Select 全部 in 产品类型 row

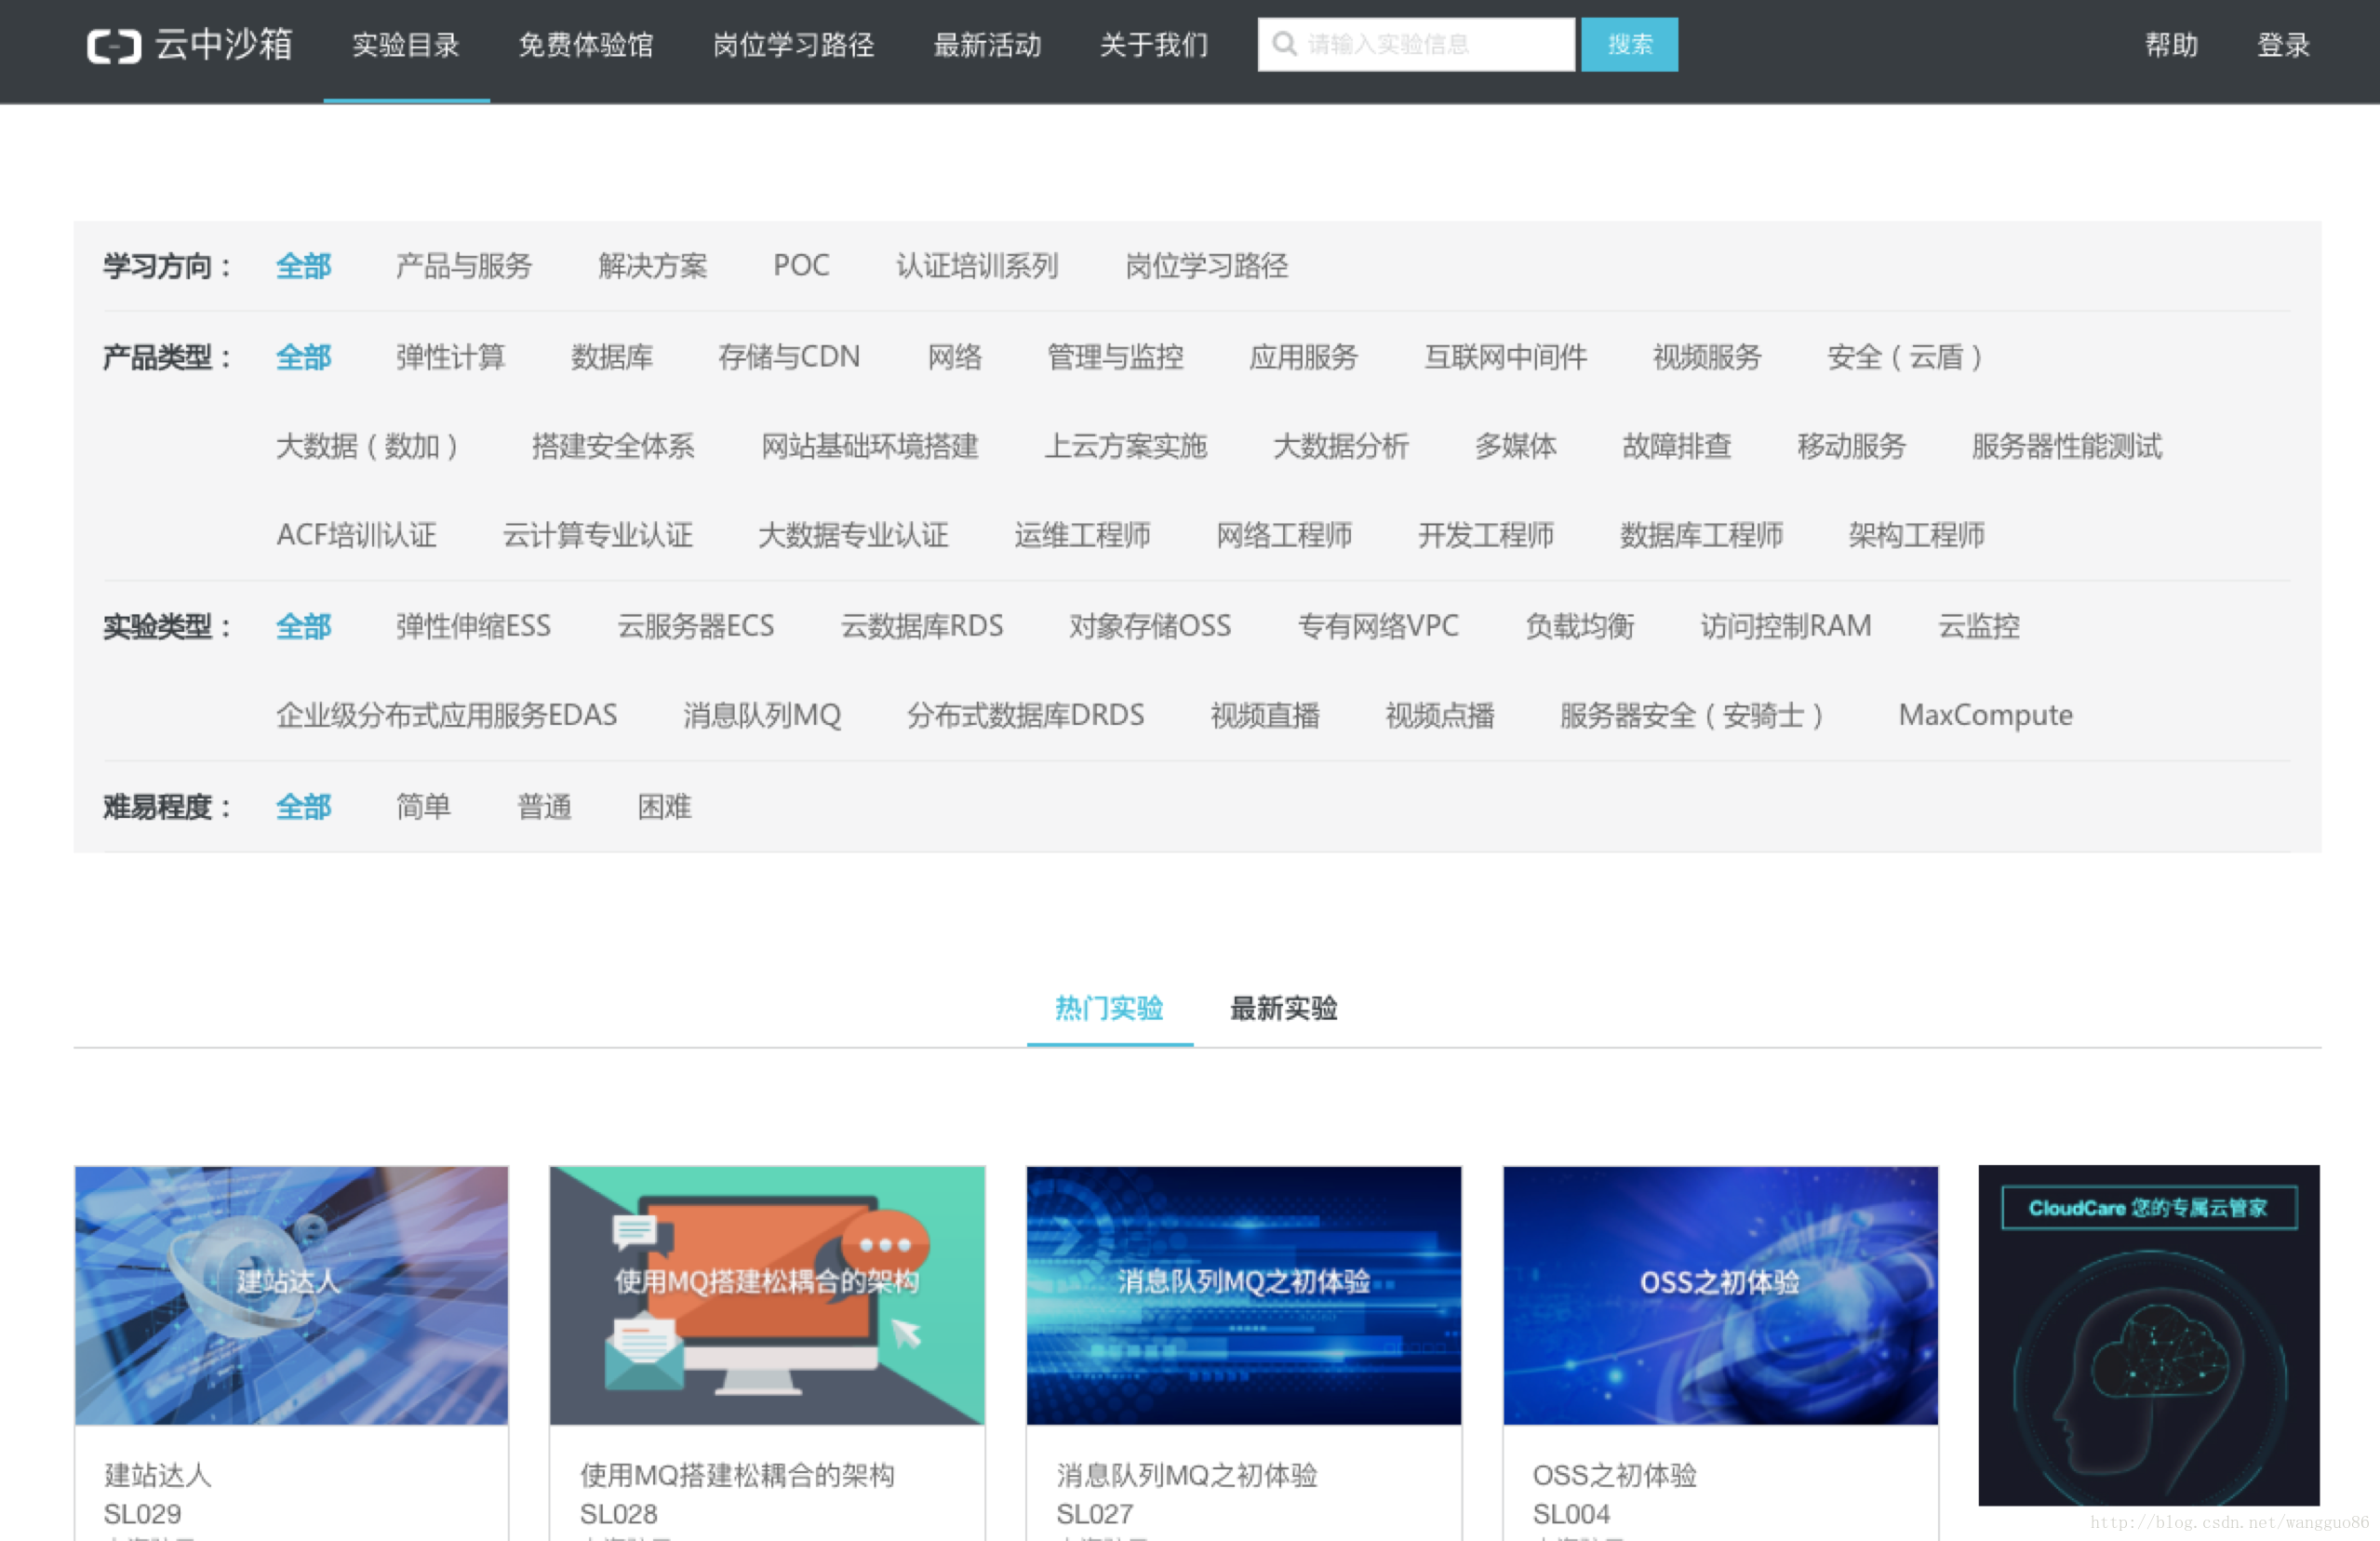(303, 357)
